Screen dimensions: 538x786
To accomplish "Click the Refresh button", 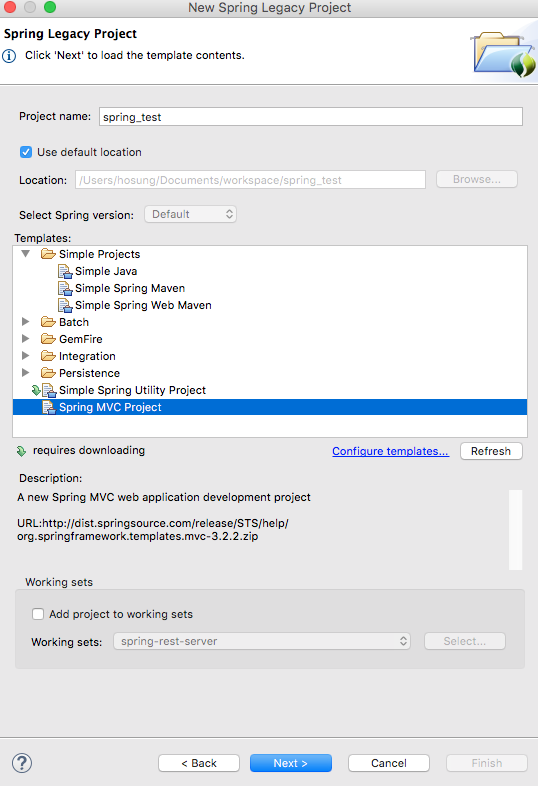I will point(491,451).
